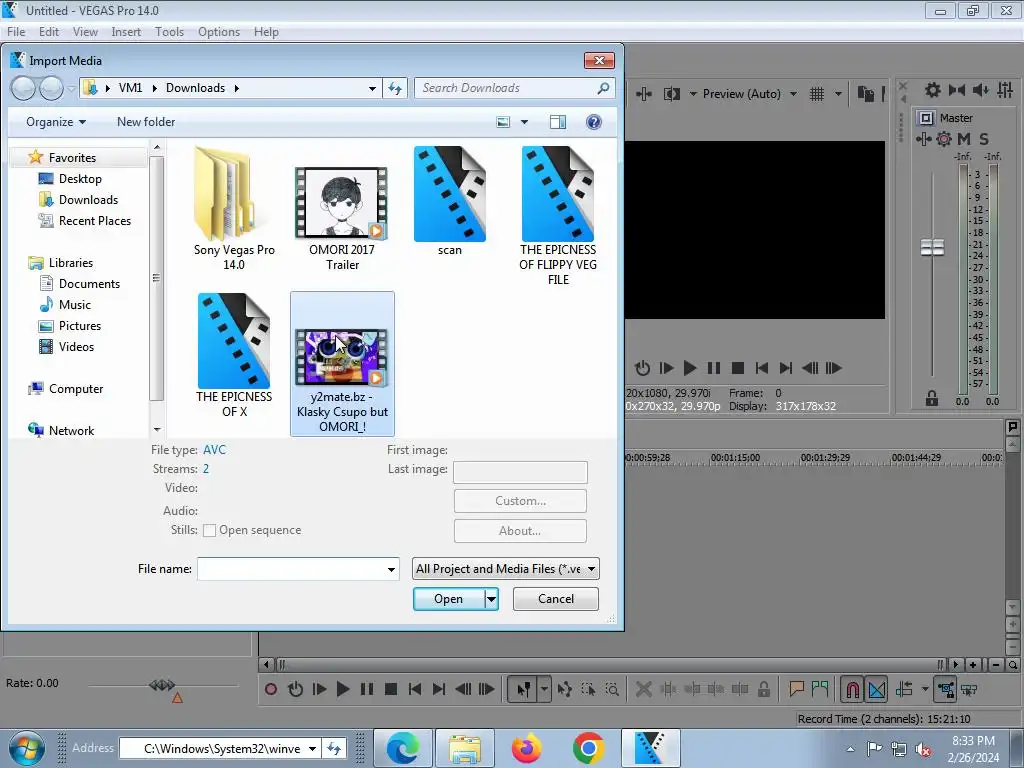Open Firefox from the taskbar
The height and width of the screenshot is (768, 1024).
526,748
